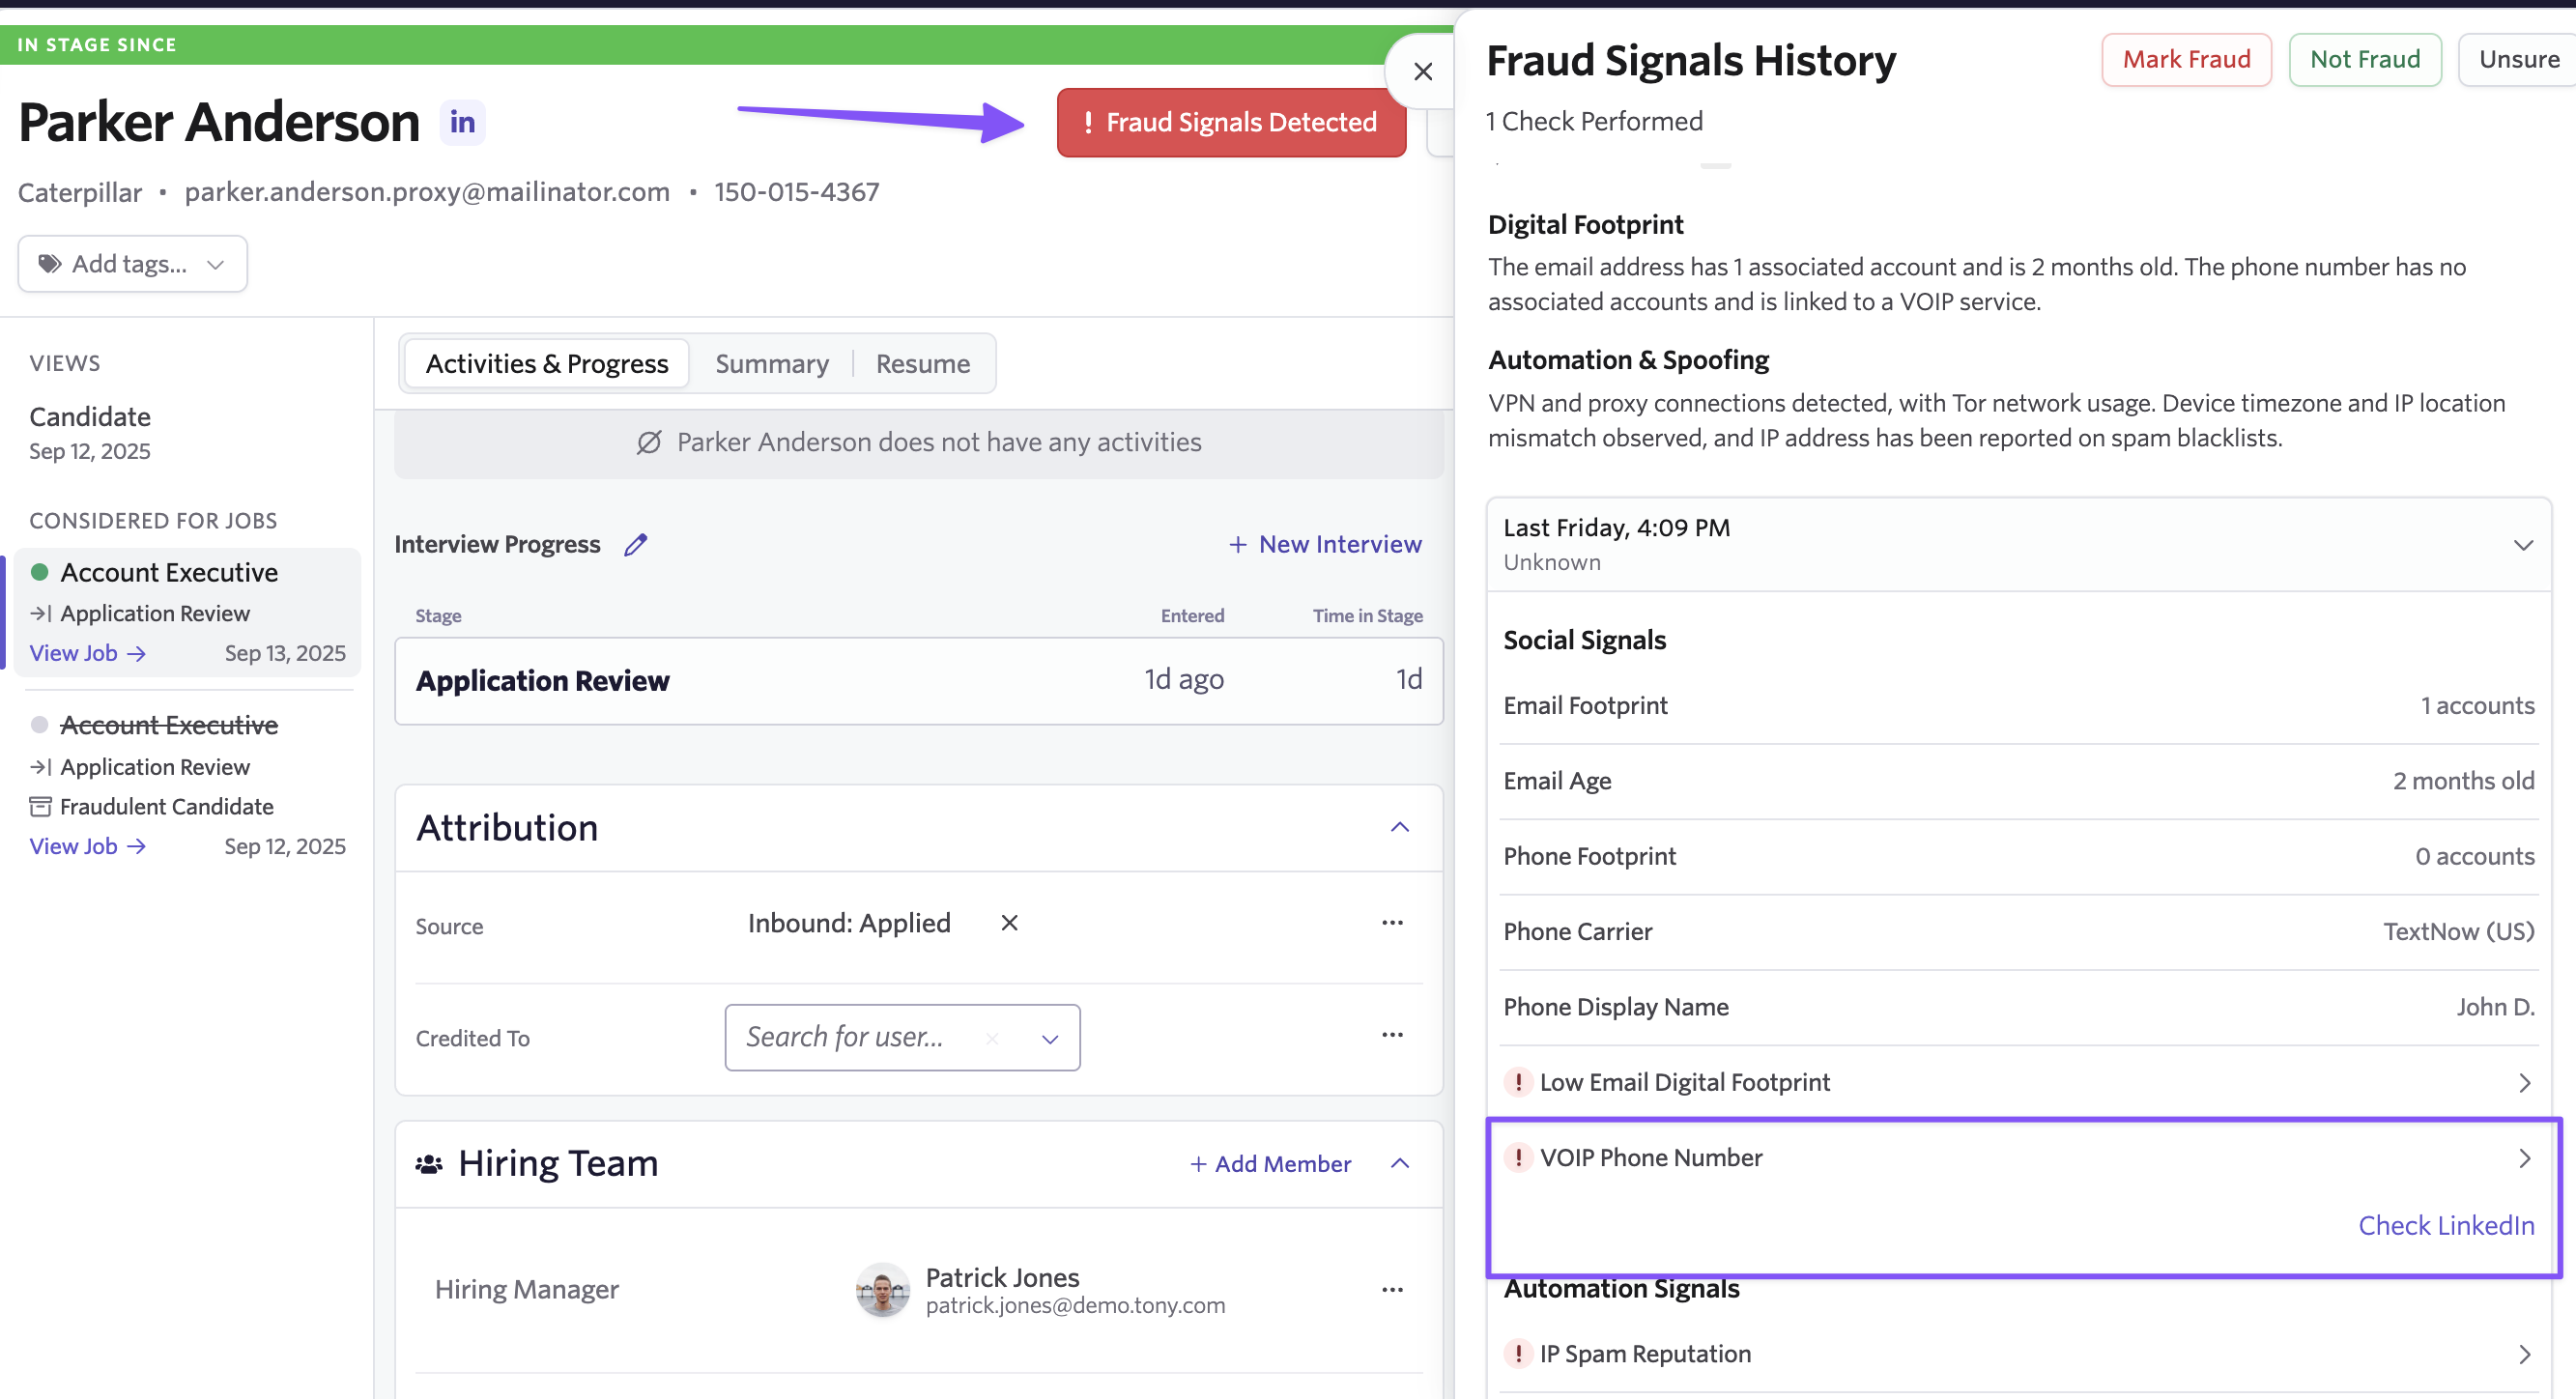Screen dimensions: 2576x1399
Task: Click green status dot of Account Executive
Action: pos(40,571)
